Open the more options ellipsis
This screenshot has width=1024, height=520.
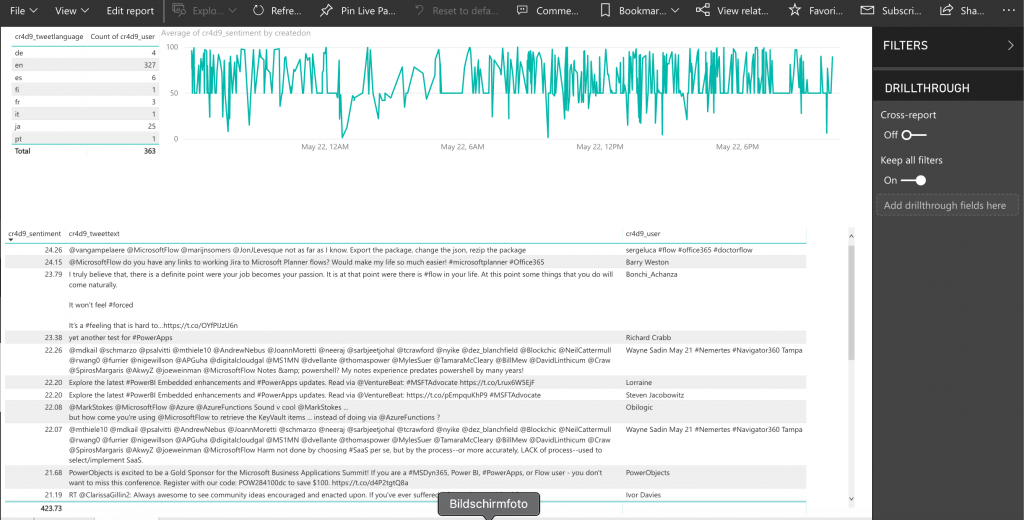coord(1008,10)
